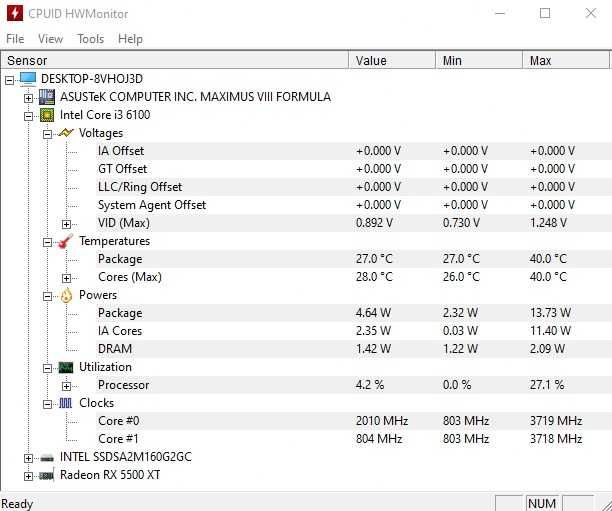Viewport: 612px width, 511px height.
Task: Maximize the HWMonitor window
Action: [545, 13]
